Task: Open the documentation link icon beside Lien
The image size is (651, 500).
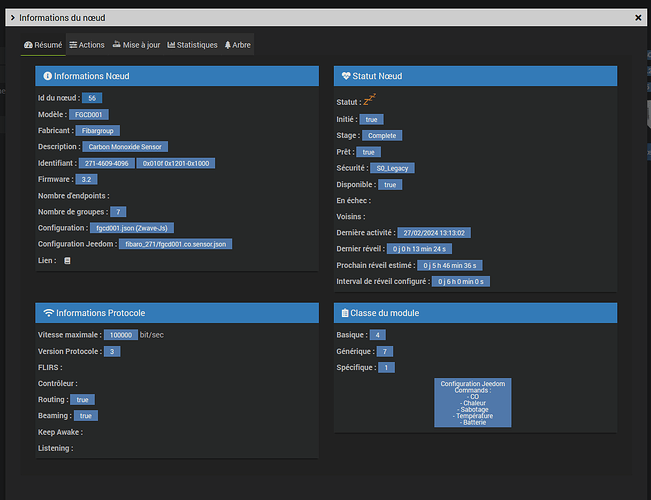Action: [67, 261]
